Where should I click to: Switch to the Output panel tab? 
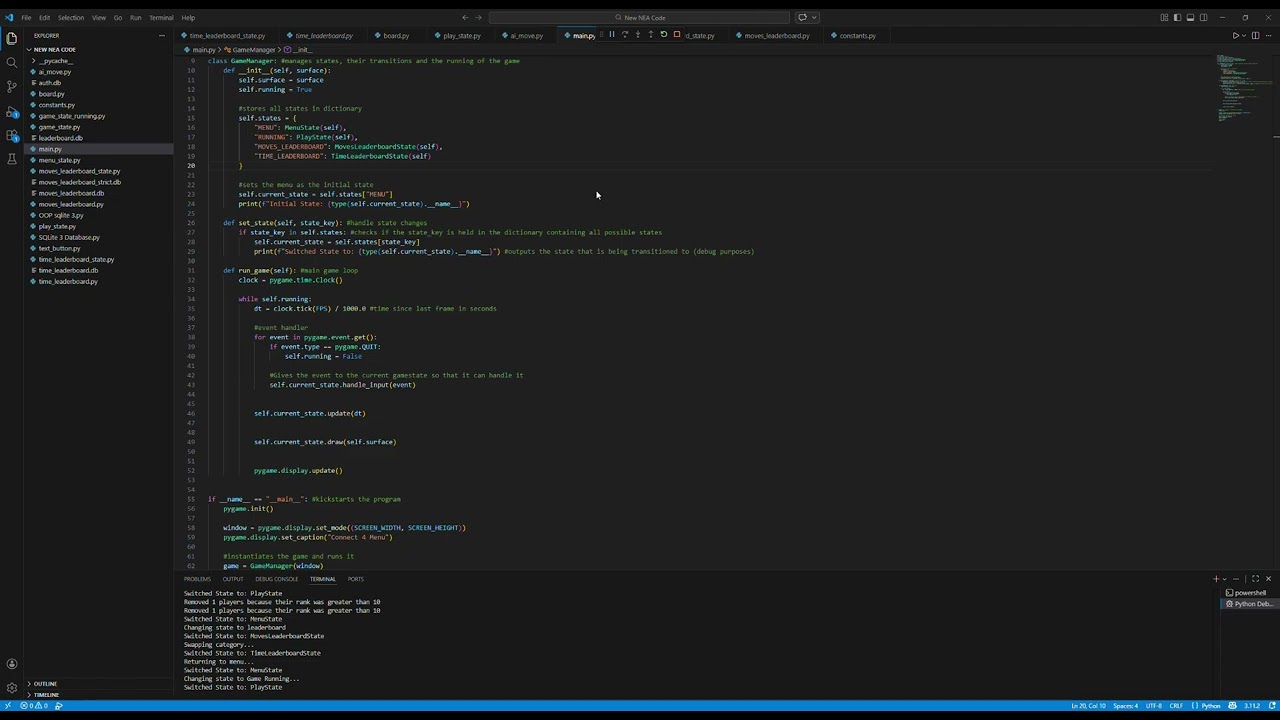pos(233,579)
